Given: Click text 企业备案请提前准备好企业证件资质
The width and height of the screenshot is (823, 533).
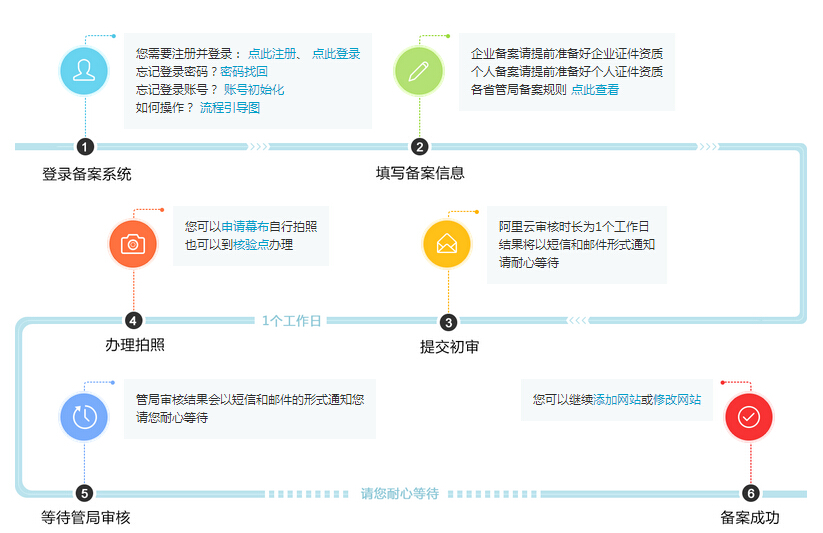Looking at the screenshot, I should [x=567, y=54].
